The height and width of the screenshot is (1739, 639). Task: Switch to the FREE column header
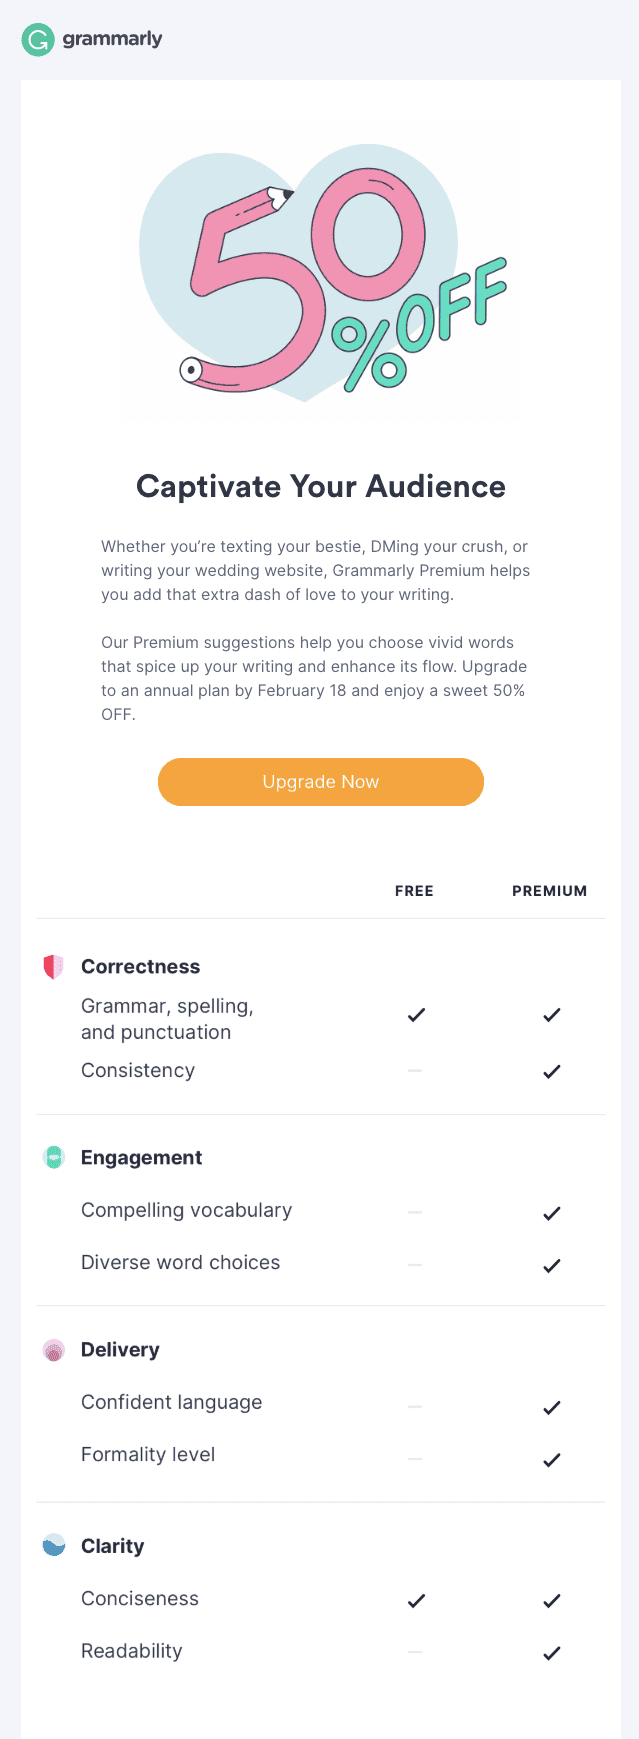click(414, 890)
